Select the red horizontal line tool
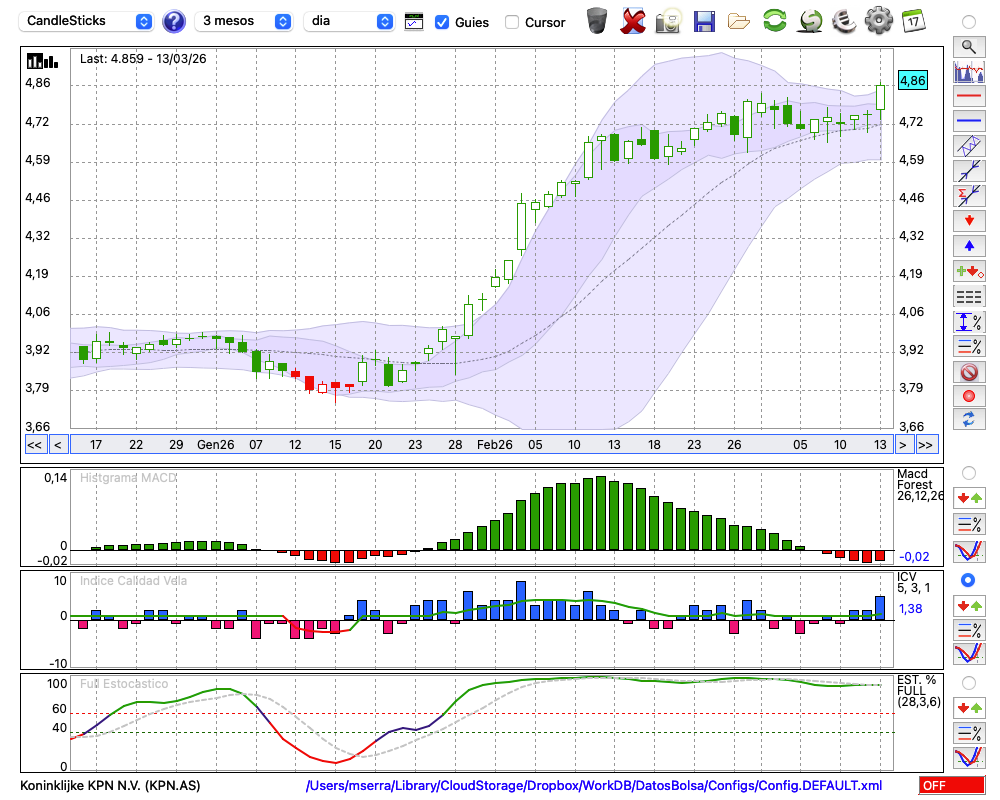Screen dimensions: 1000x800 [968, 97]
